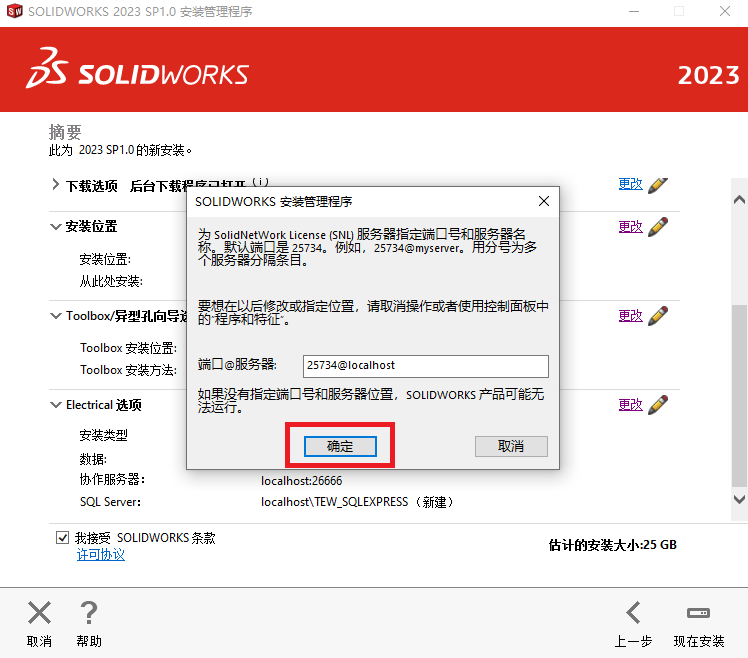The image size is (748, 658).
Task: Click the 从此处安装: label
Action: click(111, 281)
